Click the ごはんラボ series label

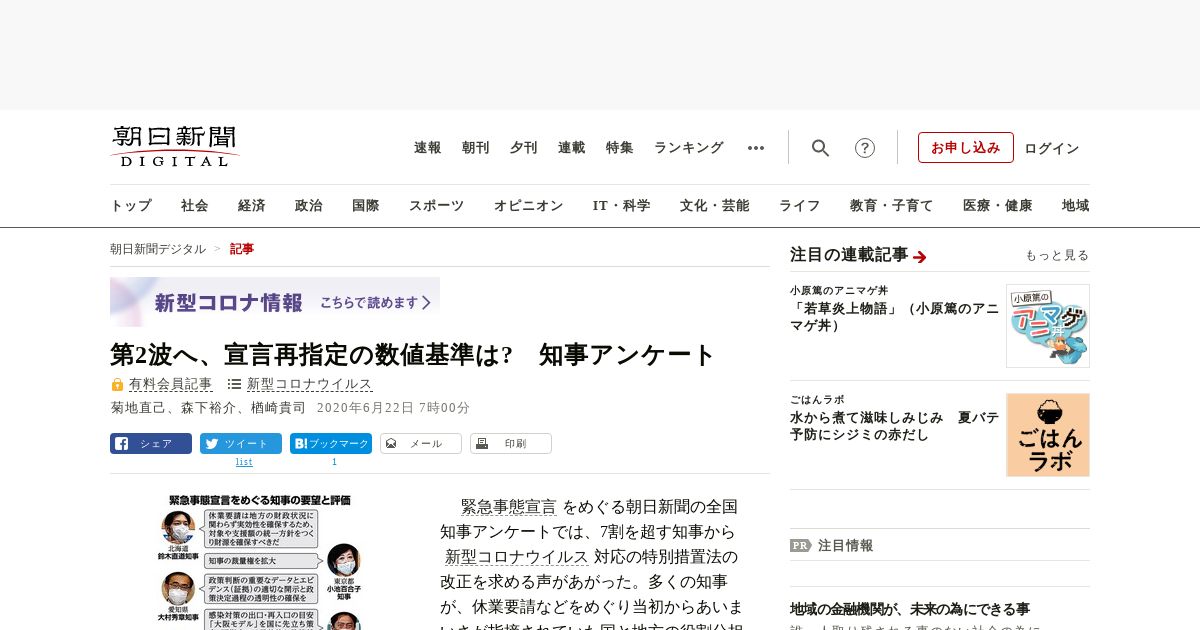coord(817,399)
